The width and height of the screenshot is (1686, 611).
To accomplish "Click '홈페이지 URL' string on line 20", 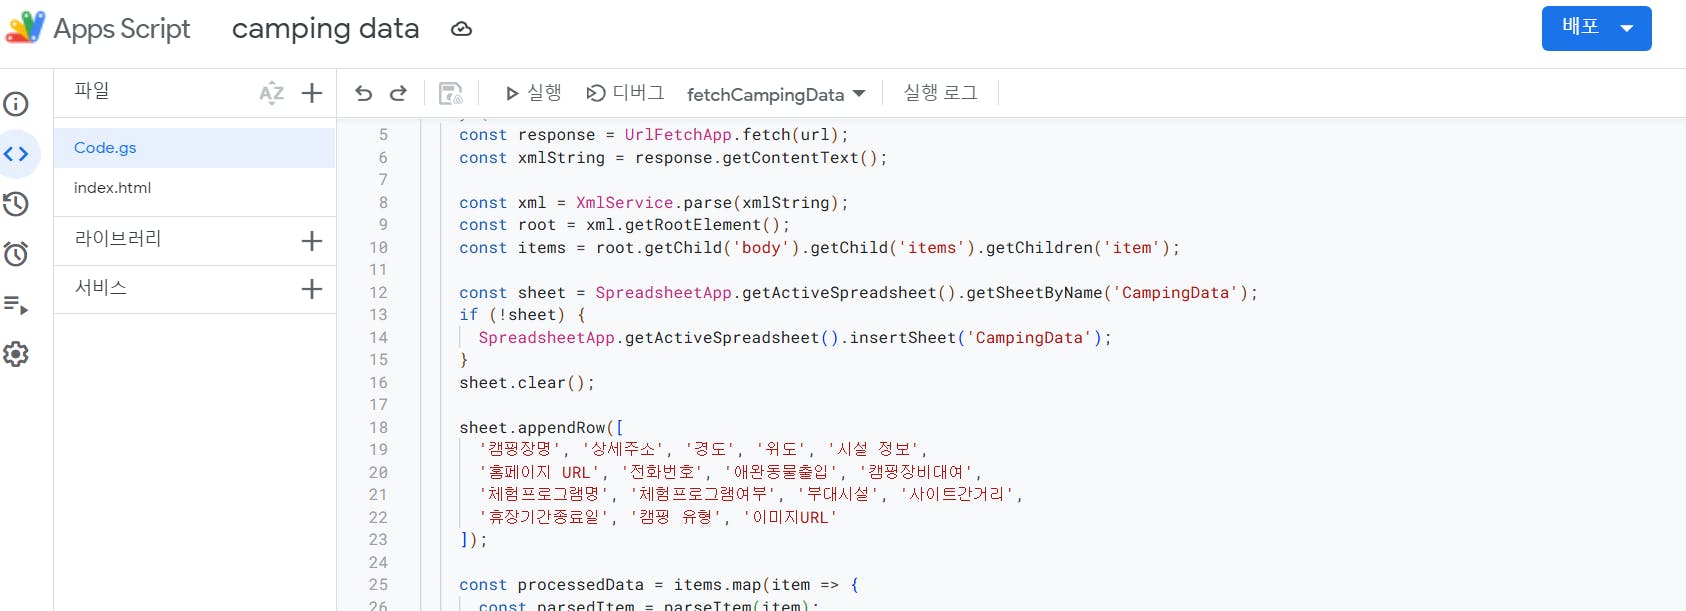I will (540, 472).
